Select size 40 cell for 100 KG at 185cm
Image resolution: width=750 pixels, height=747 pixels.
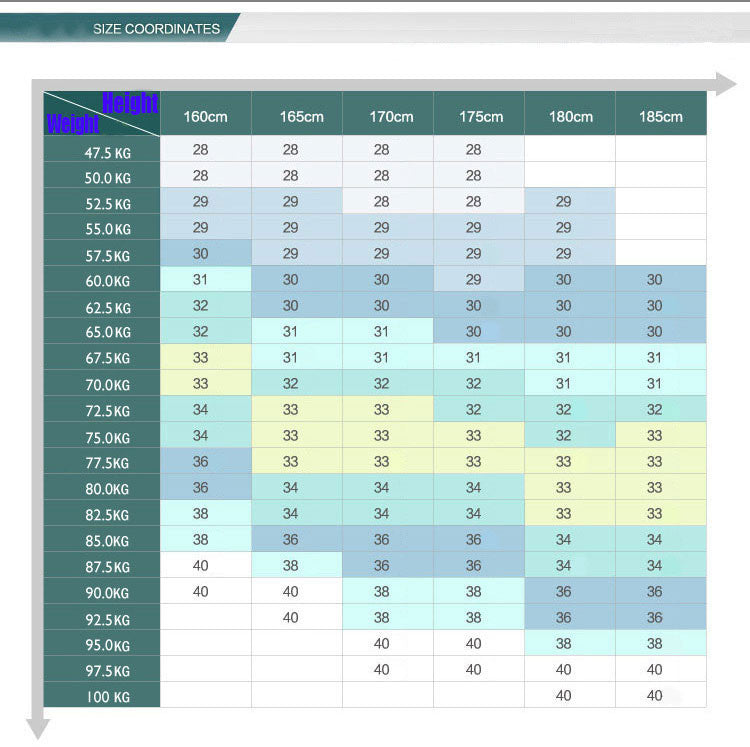(655, 696)
